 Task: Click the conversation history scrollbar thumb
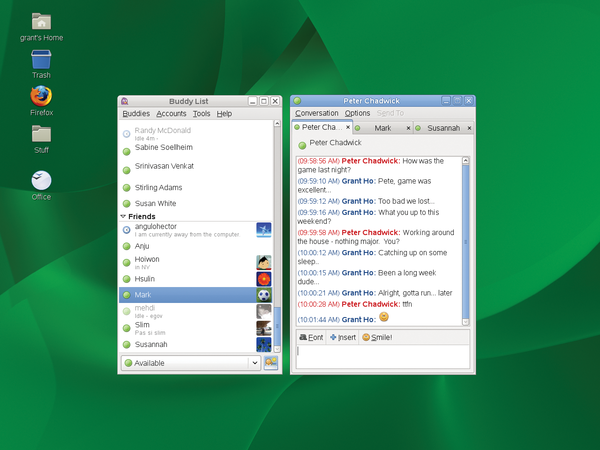466,241
